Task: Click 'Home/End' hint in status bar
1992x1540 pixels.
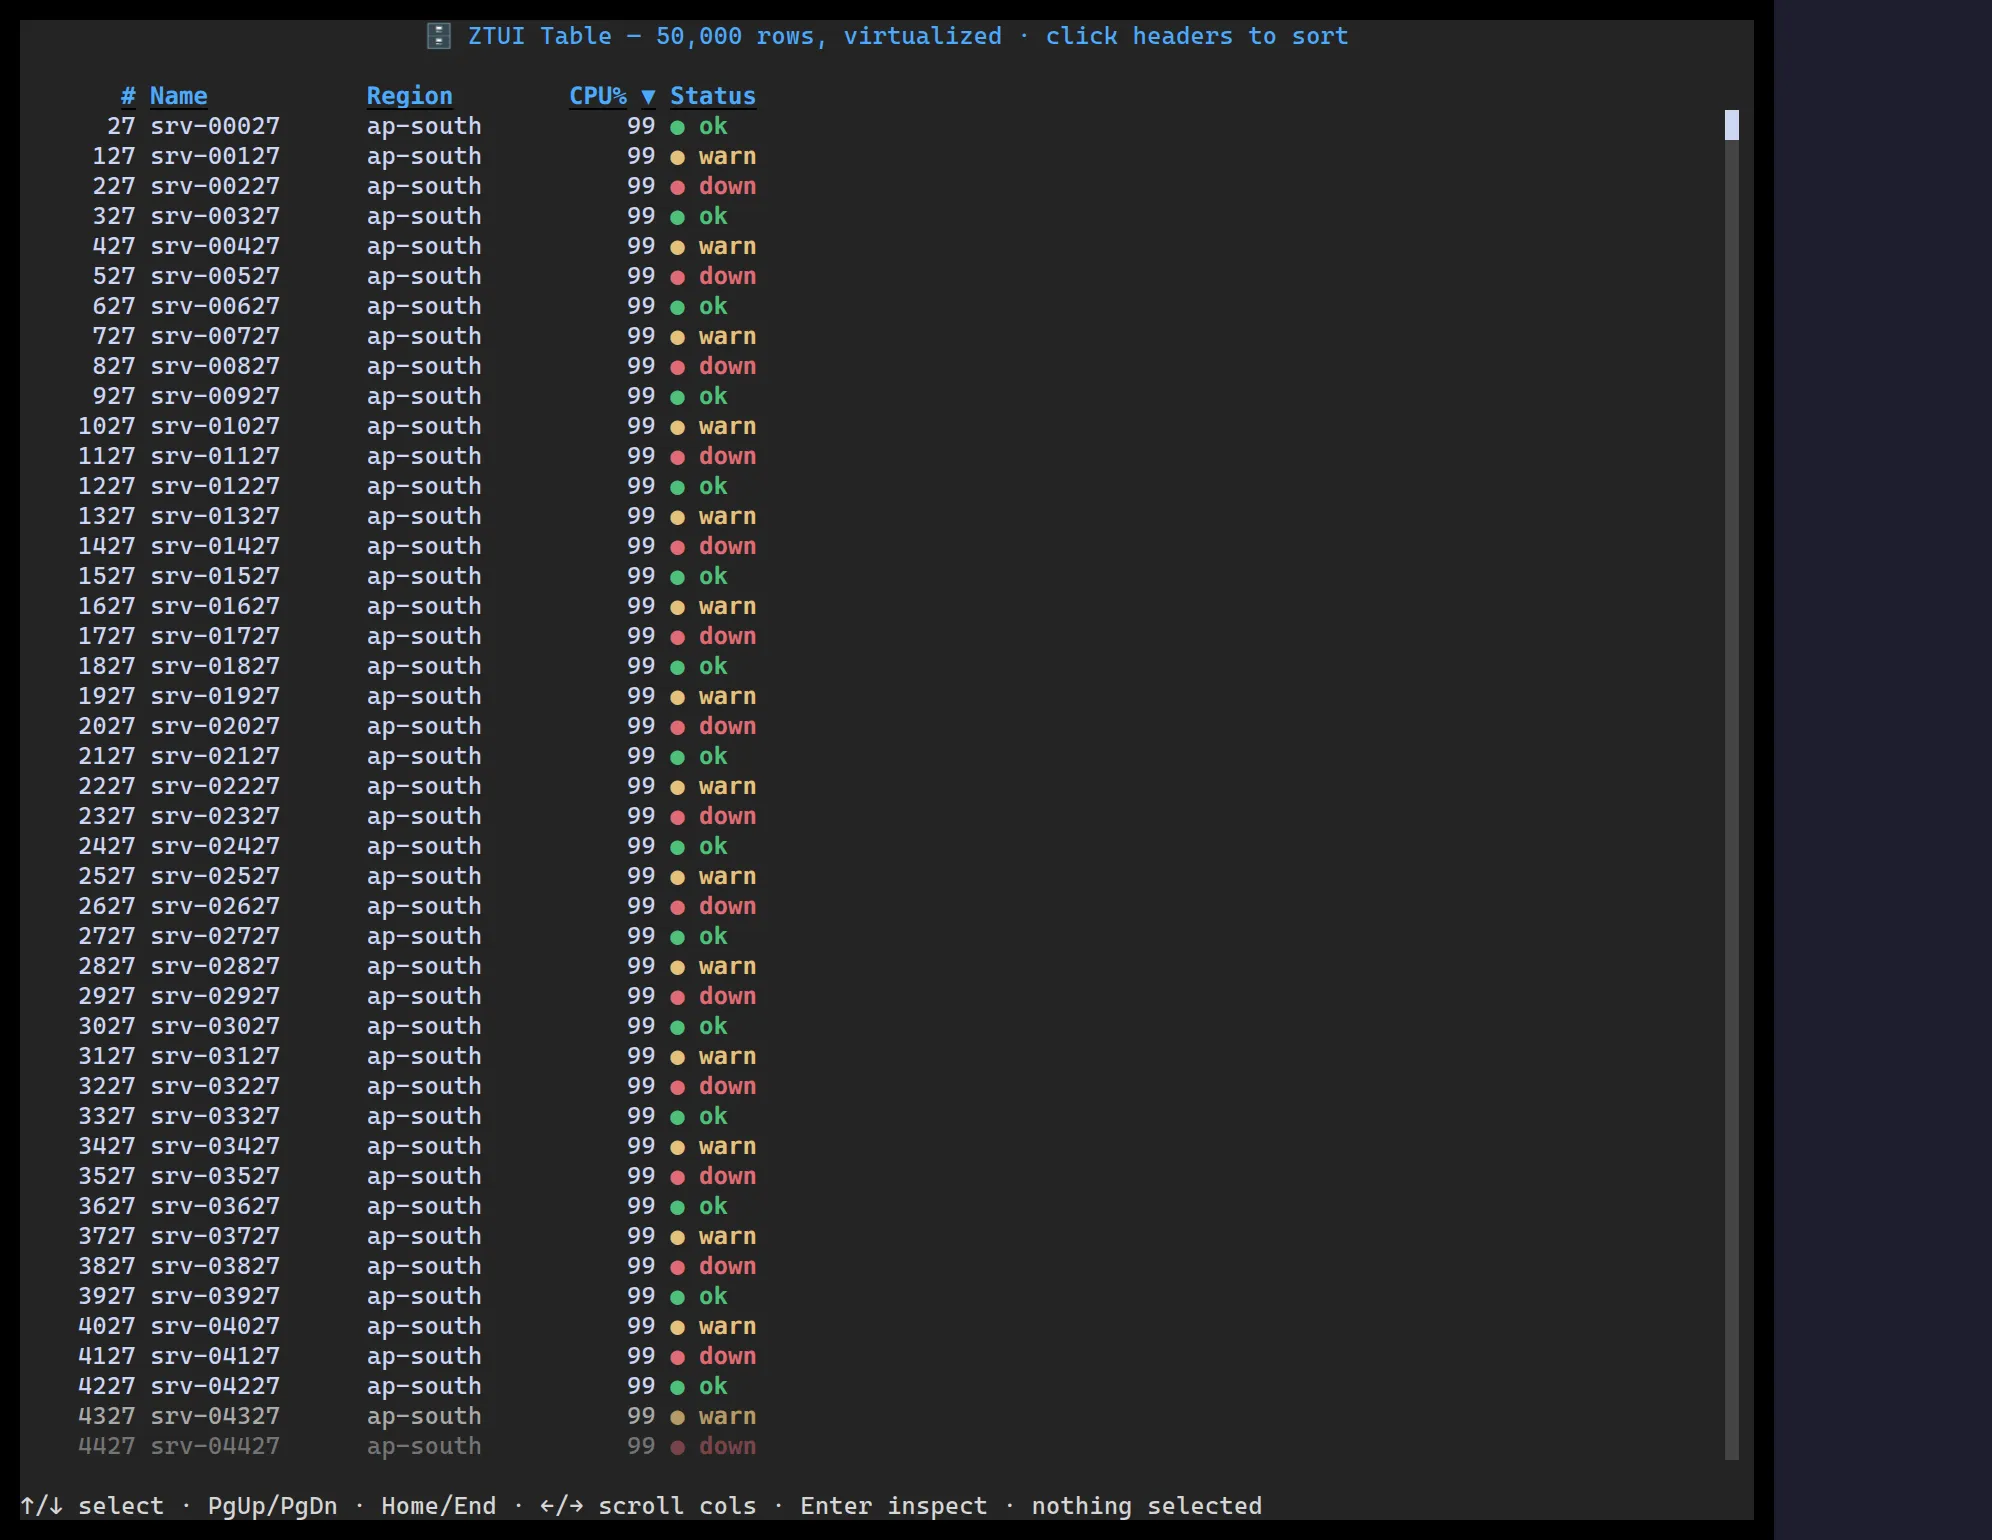Action: pyautogui.click(x=438, y=1506)
